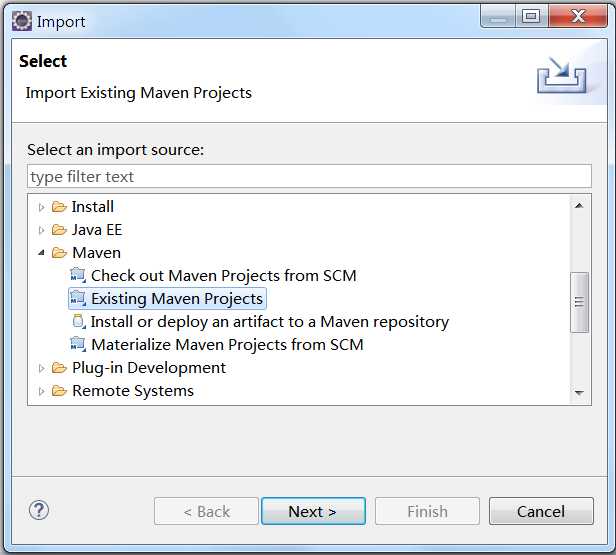
Task: Collapse the Maven tree node
Action: [41, 253]
